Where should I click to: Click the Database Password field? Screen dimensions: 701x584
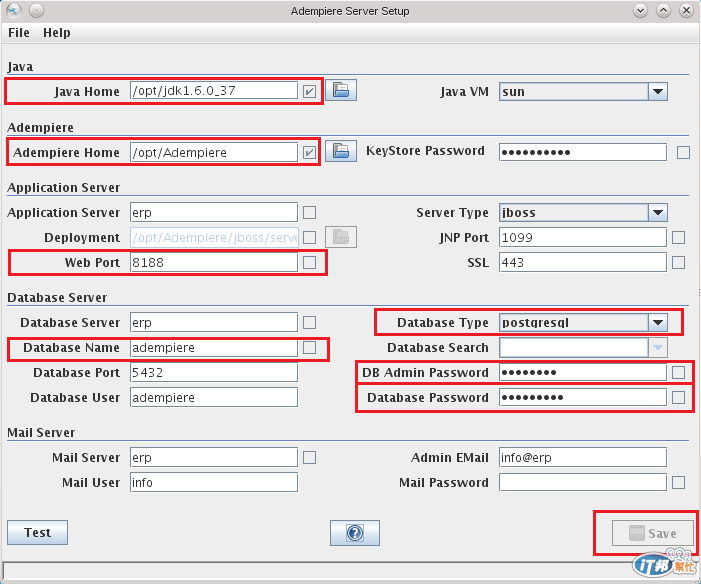pos(583,398)
